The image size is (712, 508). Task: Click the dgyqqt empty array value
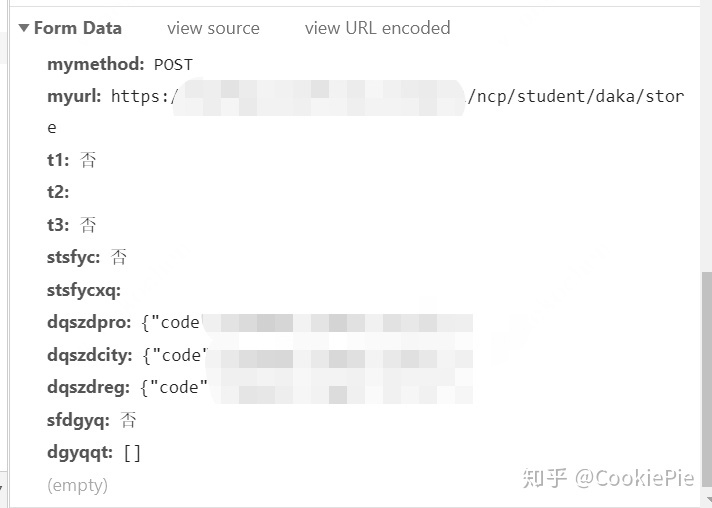132,453
